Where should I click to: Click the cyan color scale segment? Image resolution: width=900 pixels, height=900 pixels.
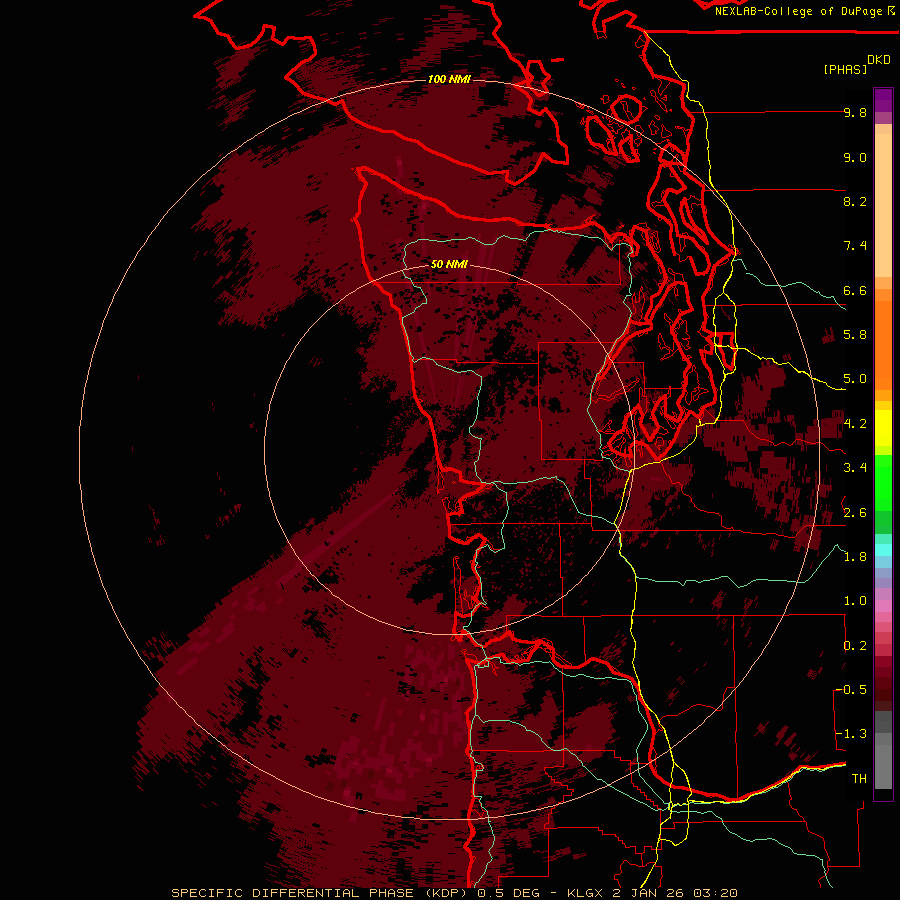883,549
